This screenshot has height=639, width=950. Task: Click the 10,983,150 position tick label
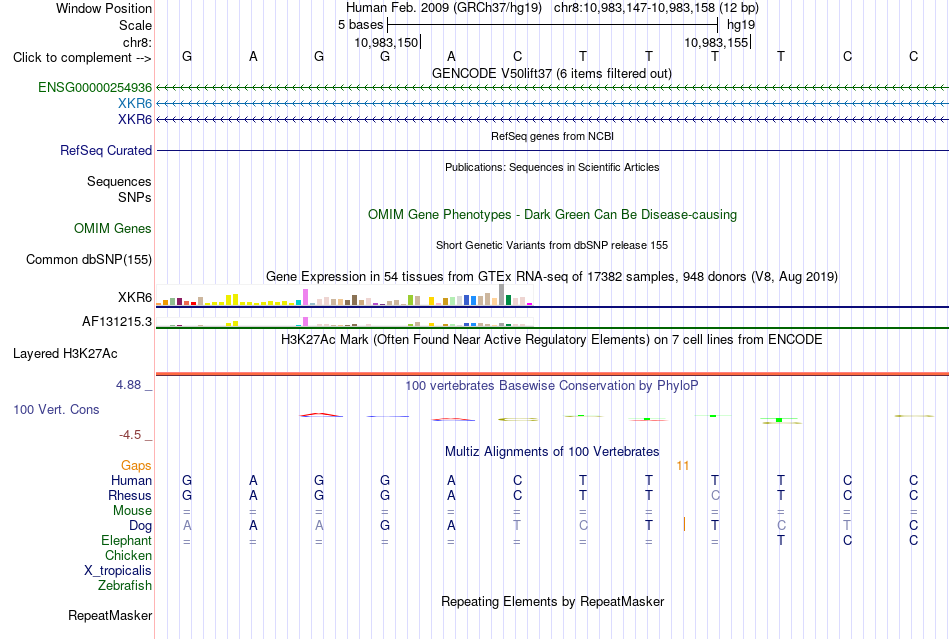[386, 42]
